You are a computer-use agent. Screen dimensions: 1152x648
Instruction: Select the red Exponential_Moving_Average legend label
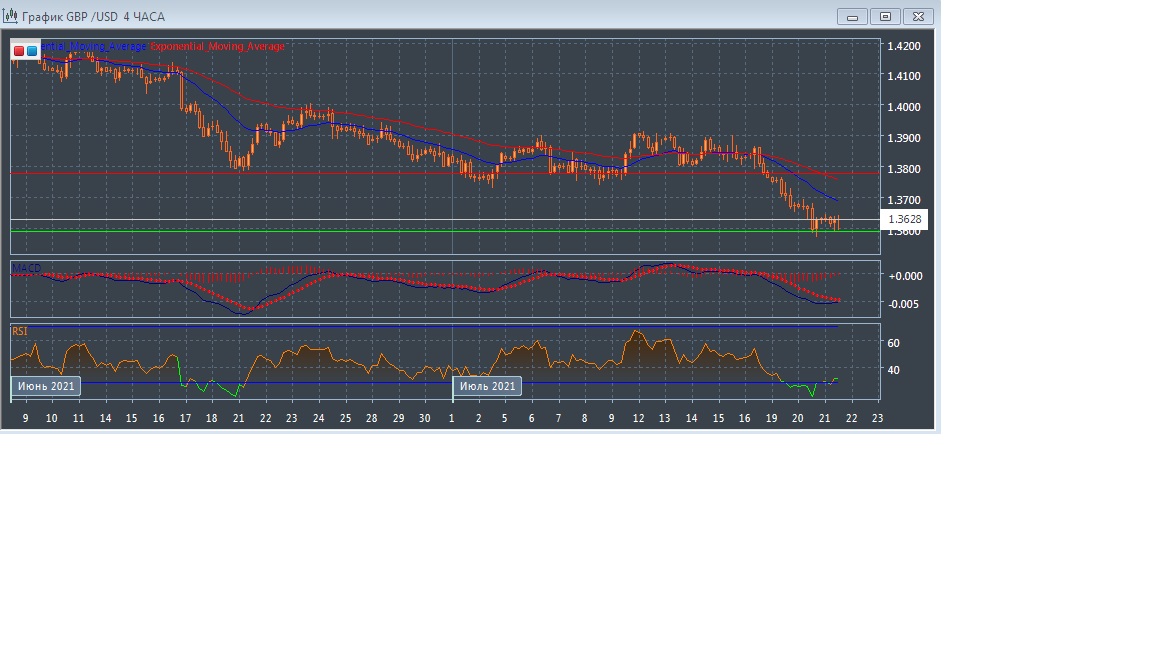point(217,47)
